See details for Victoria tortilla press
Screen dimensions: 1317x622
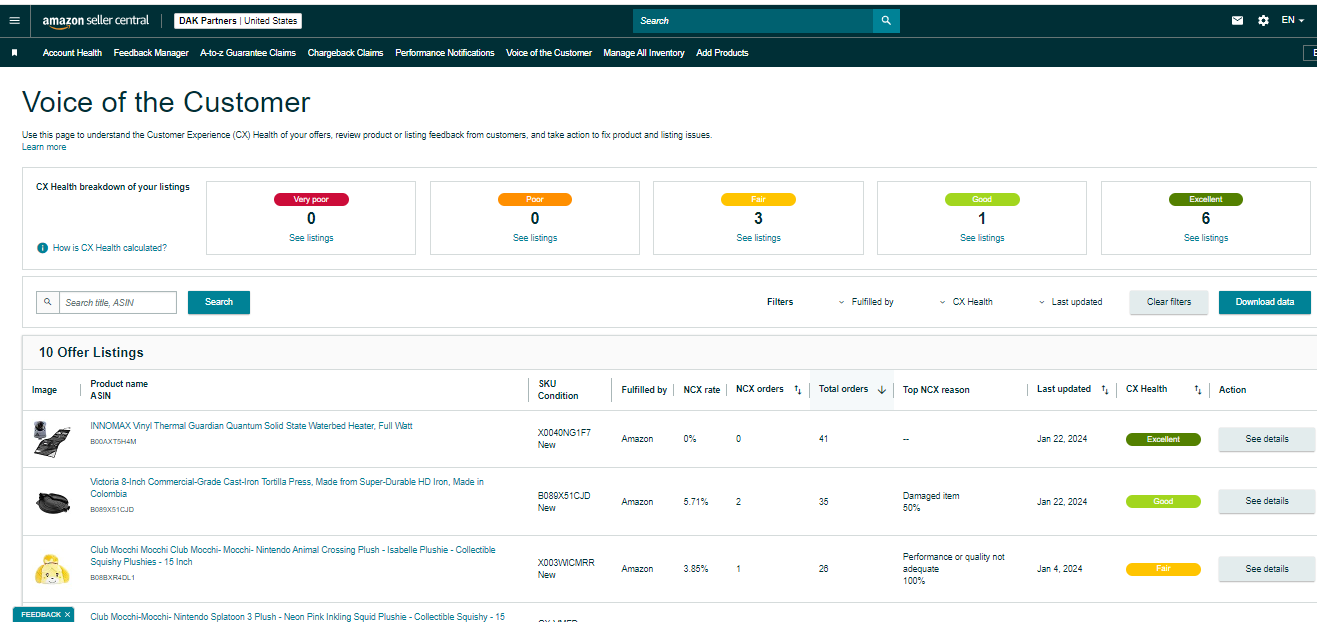tap(1267, 501)
